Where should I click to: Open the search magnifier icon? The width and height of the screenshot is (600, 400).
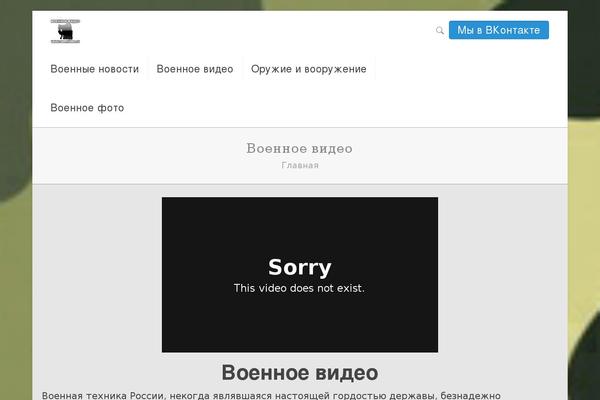(440, 30)
